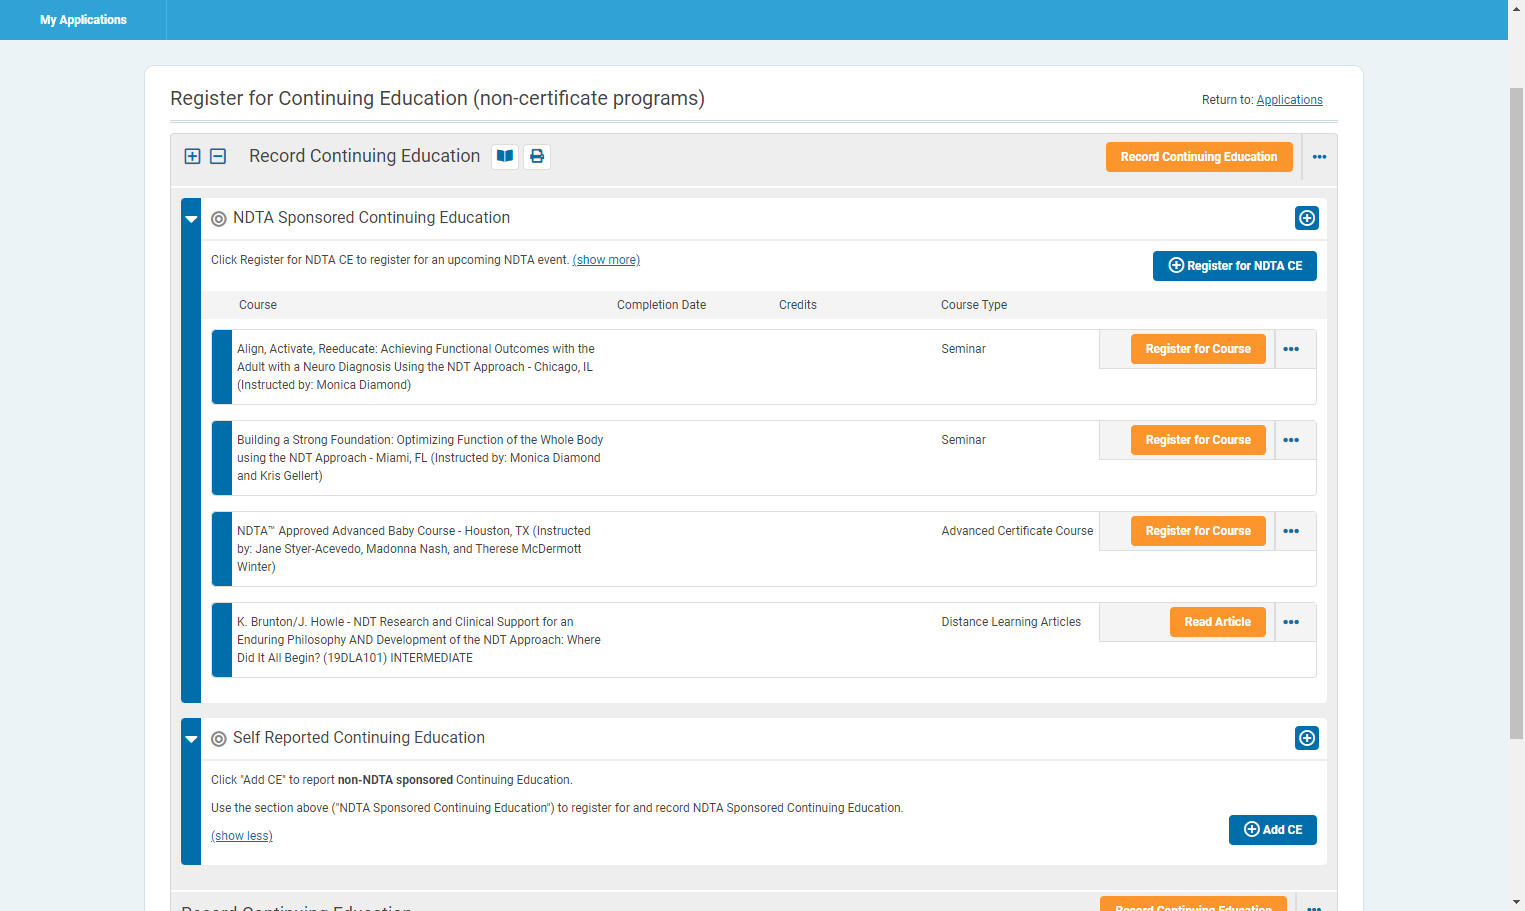Screen dimensions: 1525x911
Task: Click Record Continuing Education orange button
Action: (x=1199, y=157)
